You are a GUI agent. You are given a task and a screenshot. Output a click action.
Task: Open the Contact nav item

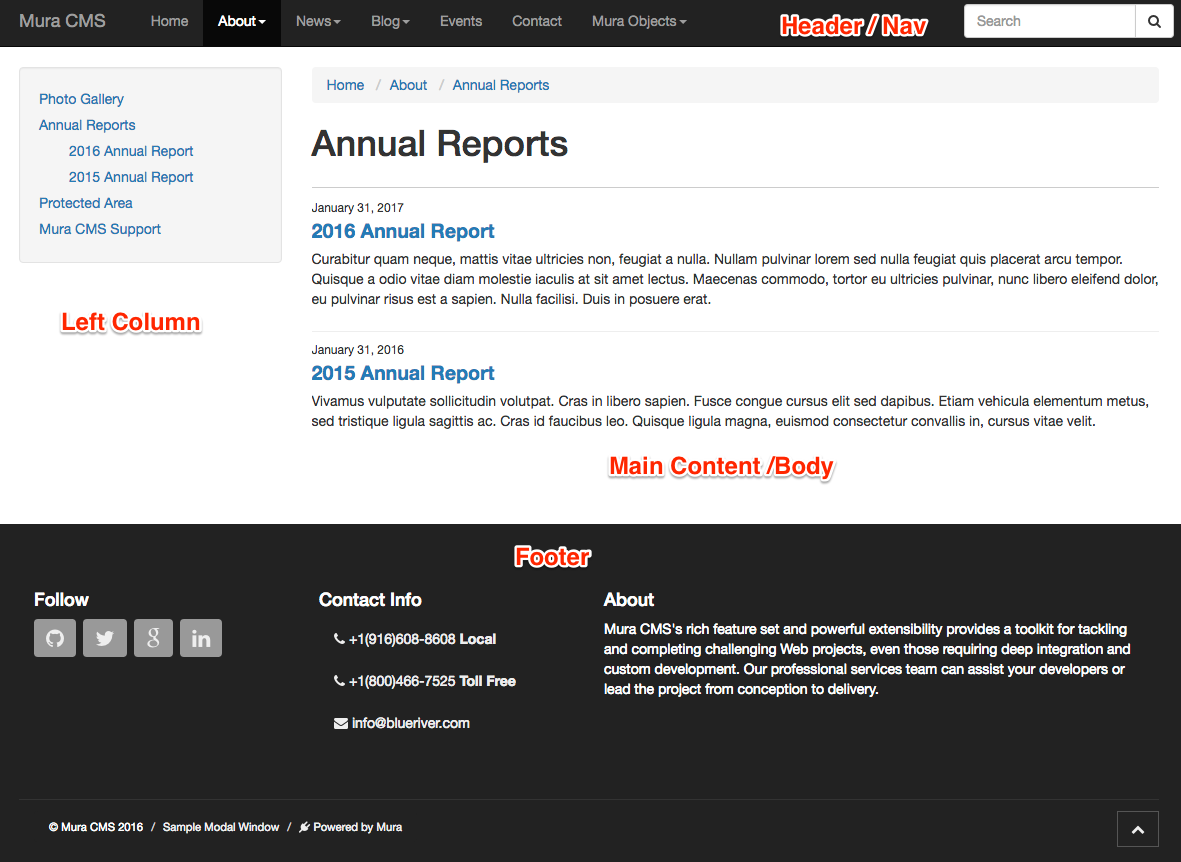click(537, 22)
